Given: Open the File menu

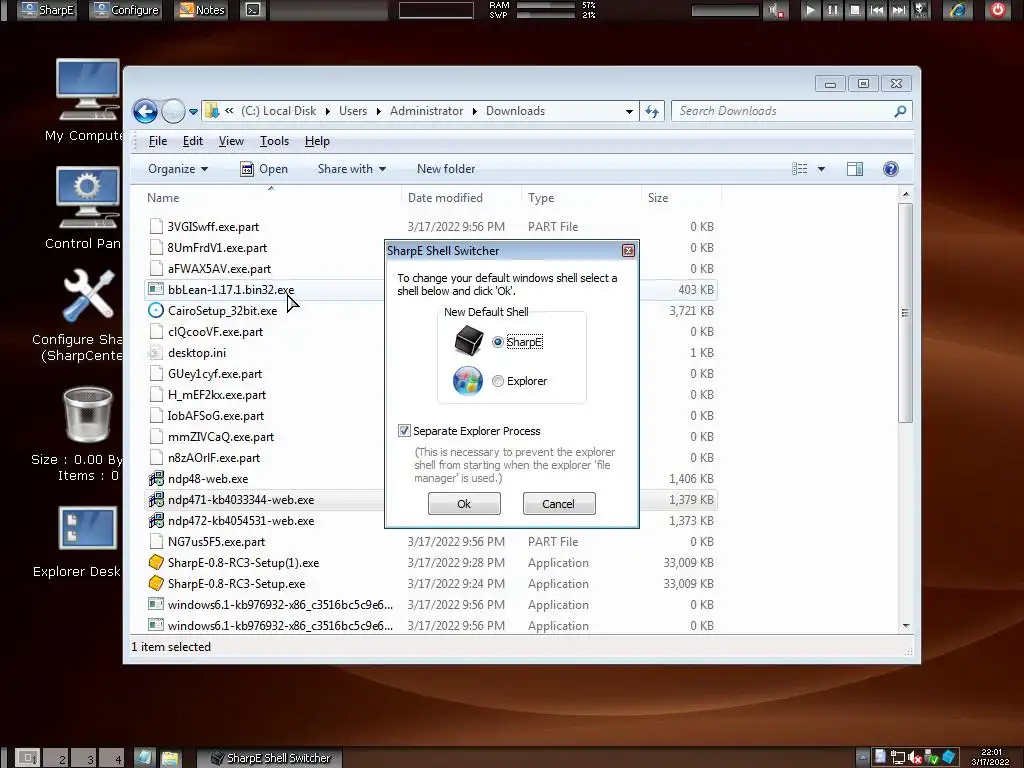Looking at the screenshot, I should click(157, 141).
